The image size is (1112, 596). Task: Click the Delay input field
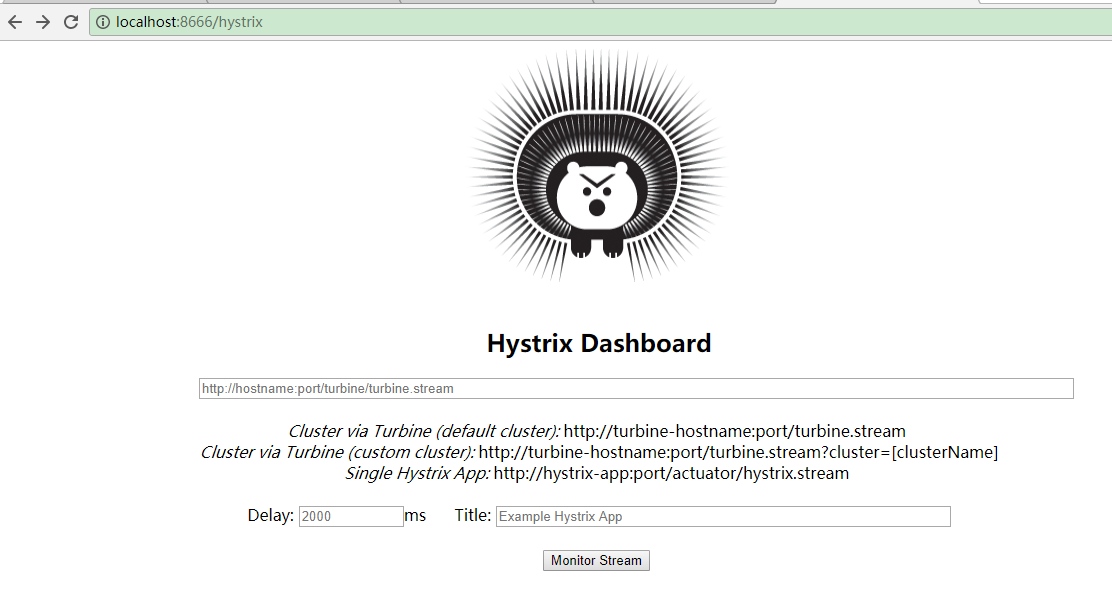pos(351,517)
